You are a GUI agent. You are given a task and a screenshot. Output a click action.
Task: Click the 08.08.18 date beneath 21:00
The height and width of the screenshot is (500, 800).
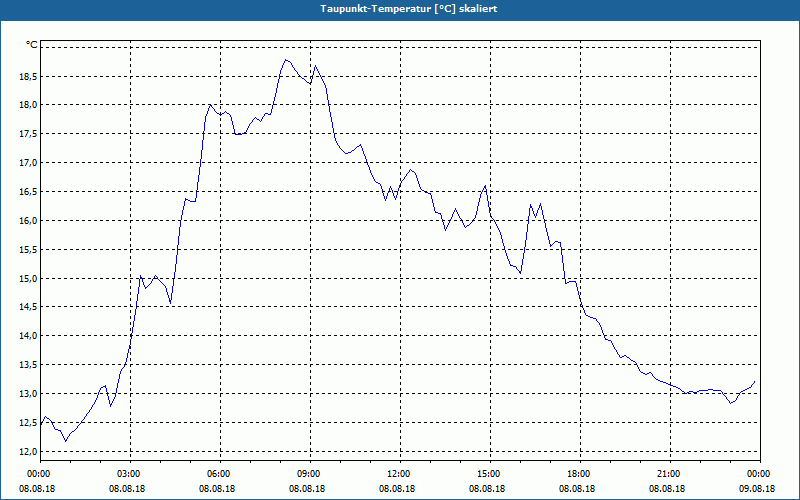667,488
